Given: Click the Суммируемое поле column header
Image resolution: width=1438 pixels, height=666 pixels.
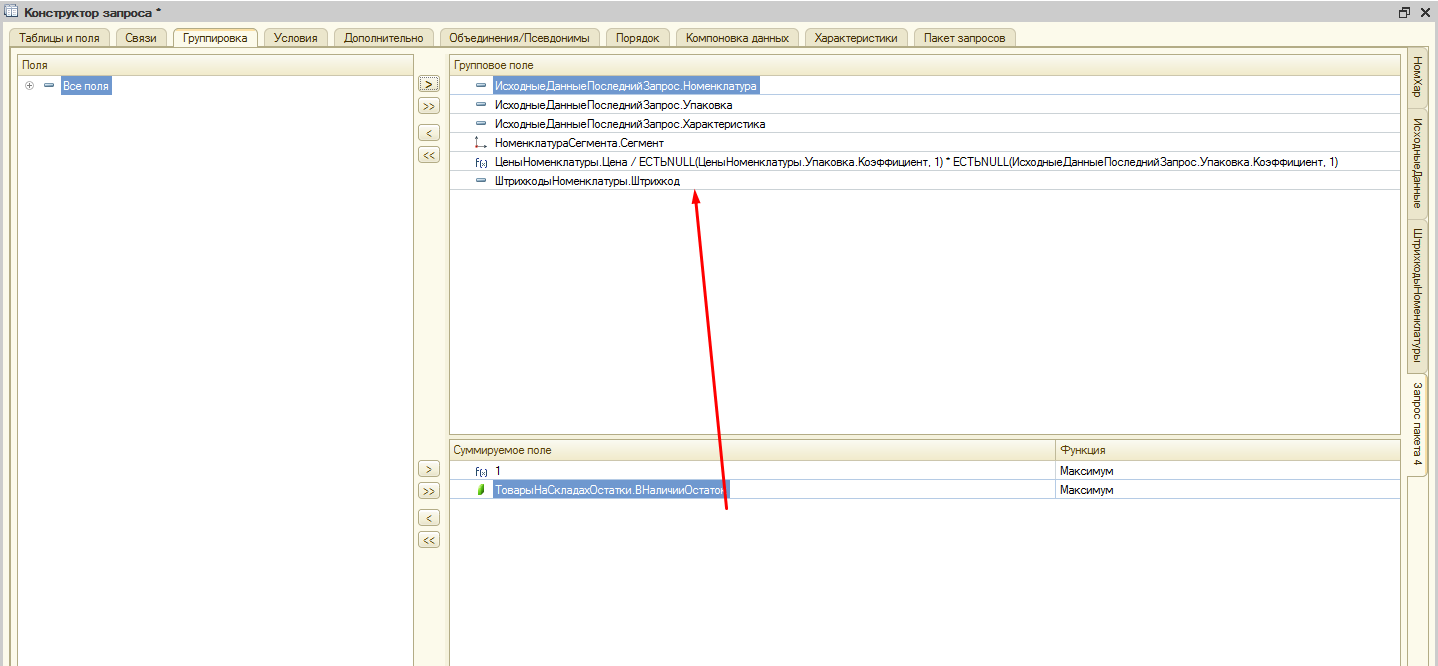Looking at the screenshot, I should pyautogui.click(x=753, y=450).
